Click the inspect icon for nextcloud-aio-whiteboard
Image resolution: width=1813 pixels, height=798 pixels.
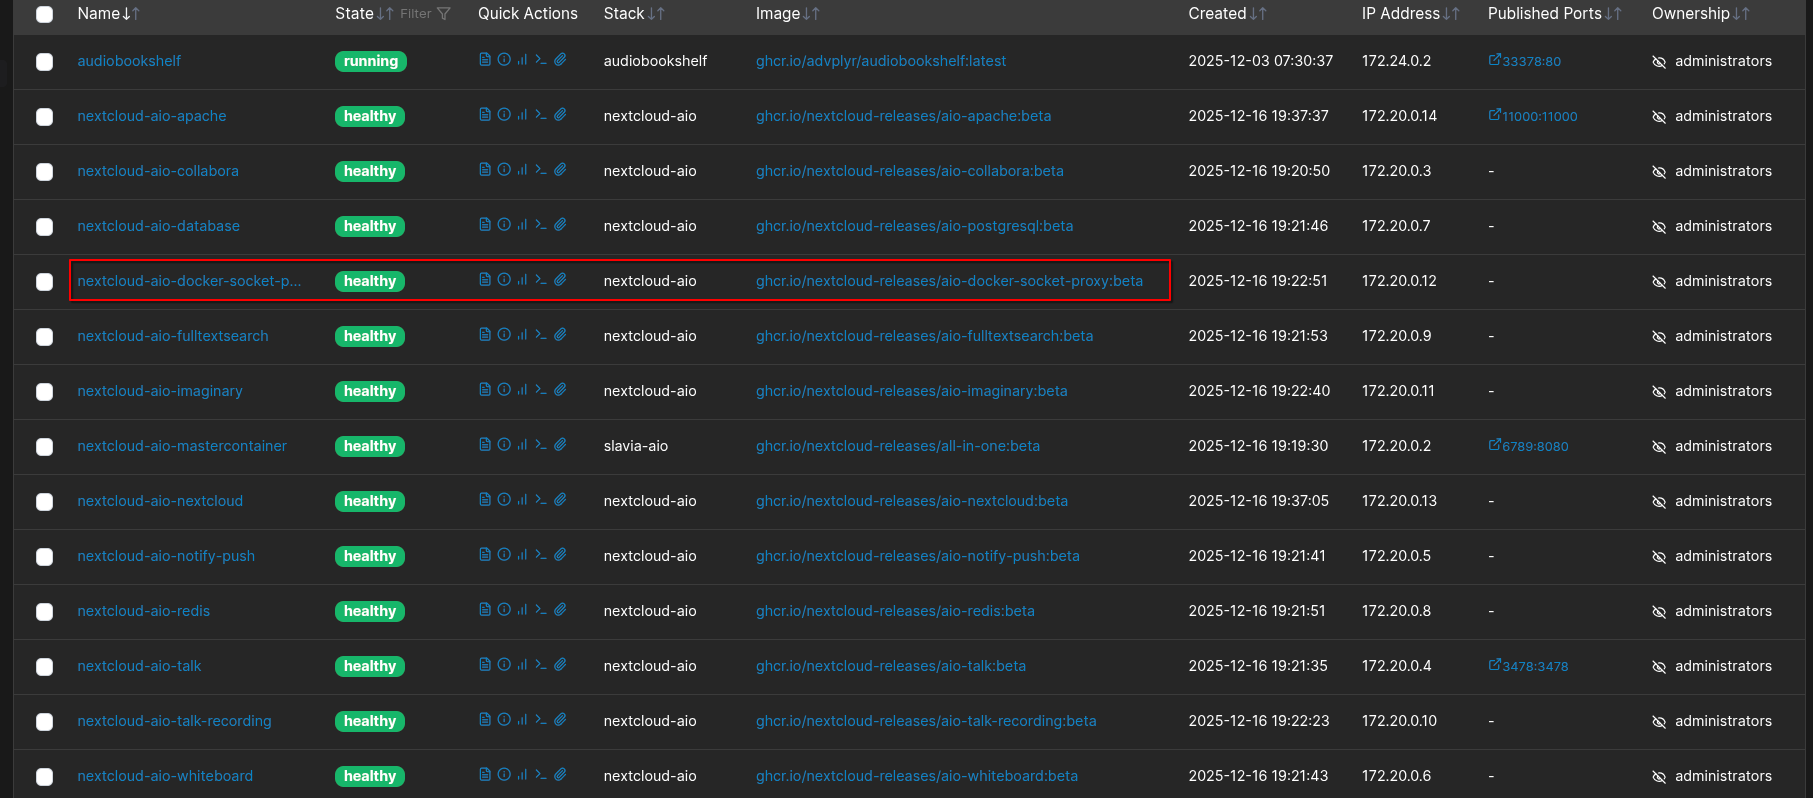click(504, 775)
